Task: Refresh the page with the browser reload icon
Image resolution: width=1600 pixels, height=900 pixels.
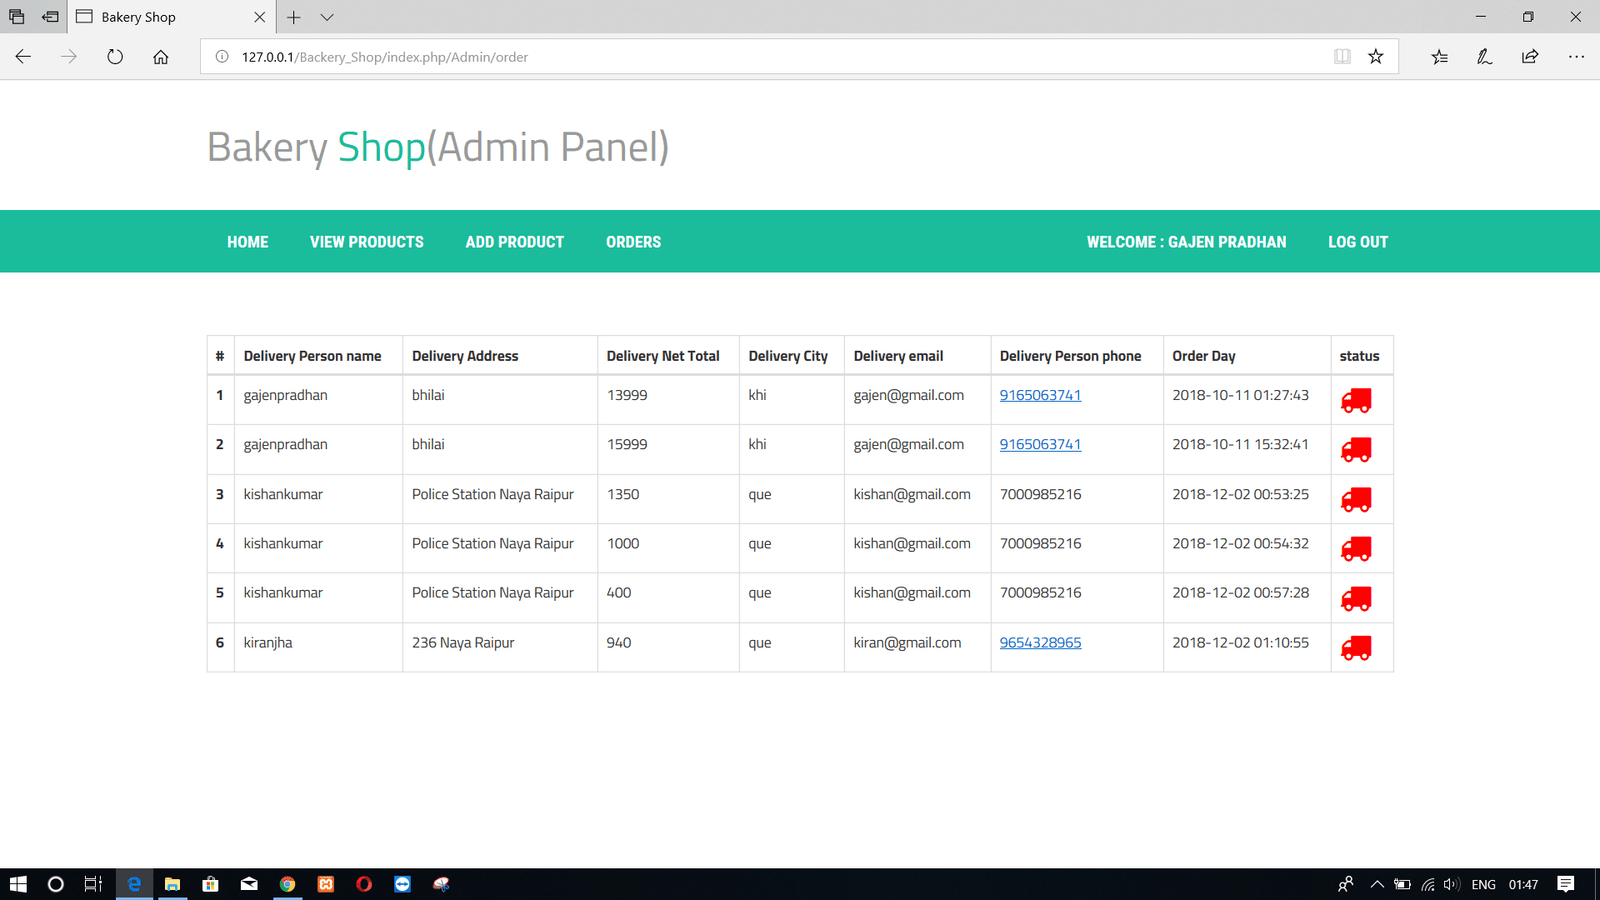Action: (x=115, y=57)
